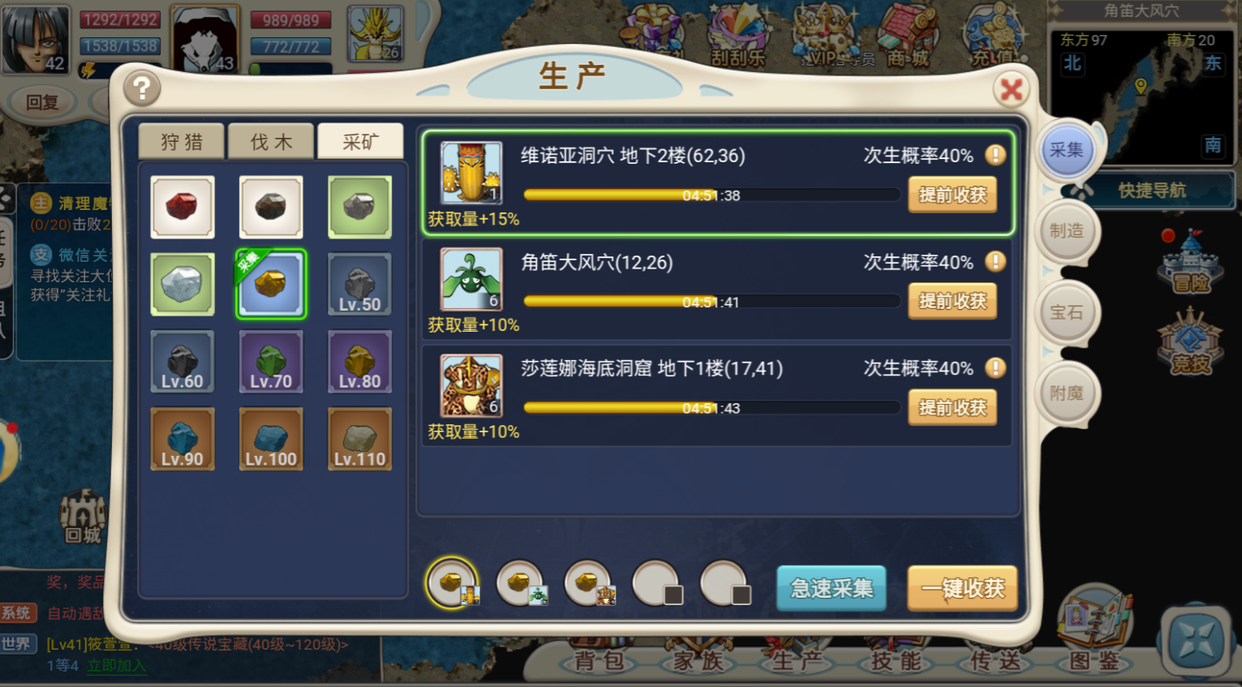Switch to the 伐木 tab
This screenshot has height=687, width=1242.
coord(271,142)
